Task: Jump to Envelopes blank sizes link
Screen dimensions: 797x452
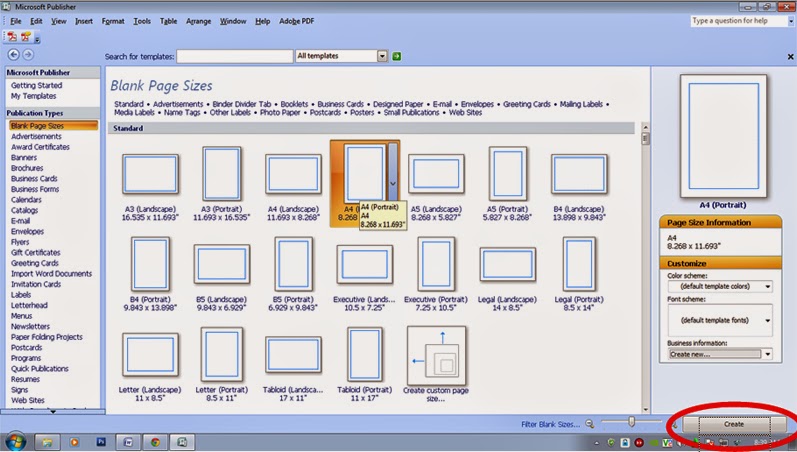Action: pyautogui.click(x=477, y=104)
